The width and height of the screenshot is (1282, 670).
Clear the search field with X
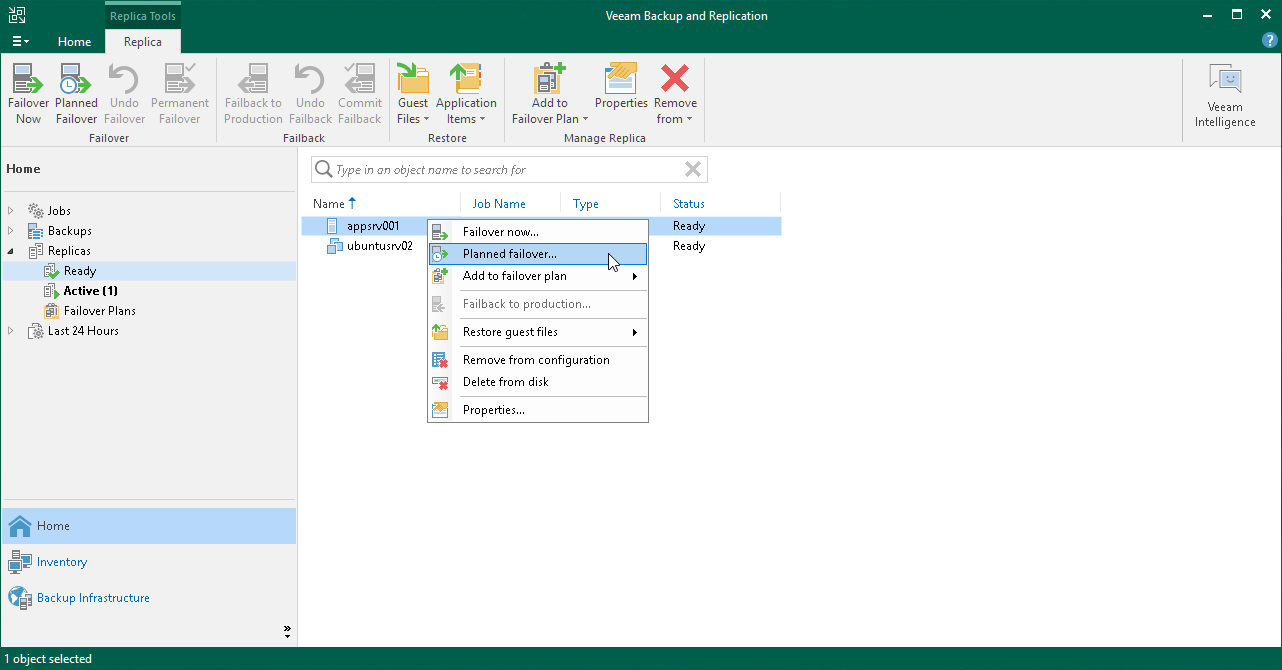[x=692, y=169]
